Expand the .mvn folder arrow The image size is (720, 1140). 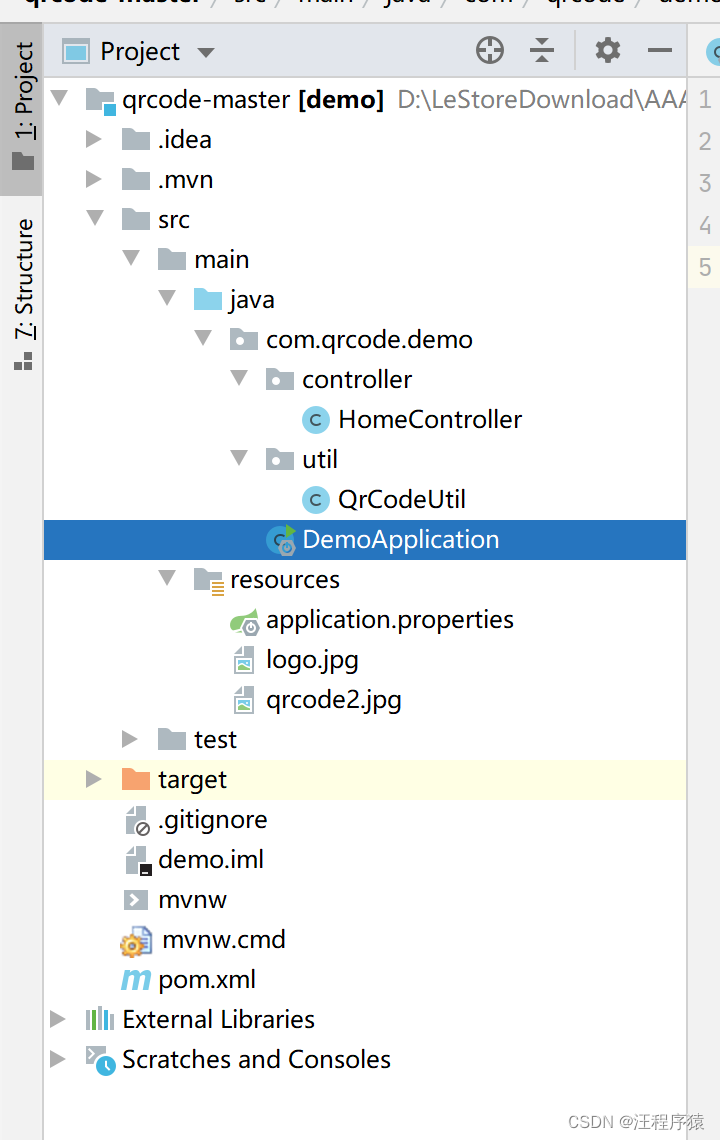click(94, 179)
